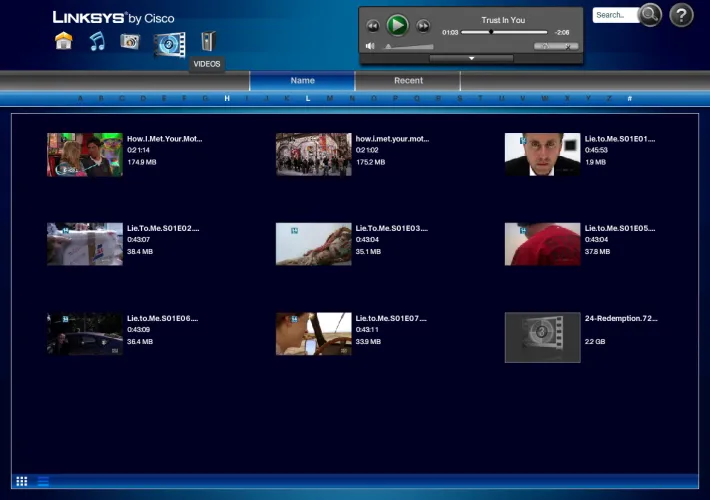710x500 pixels.
Task: Click the search magnifier button
Action: [x=650, y=14]
